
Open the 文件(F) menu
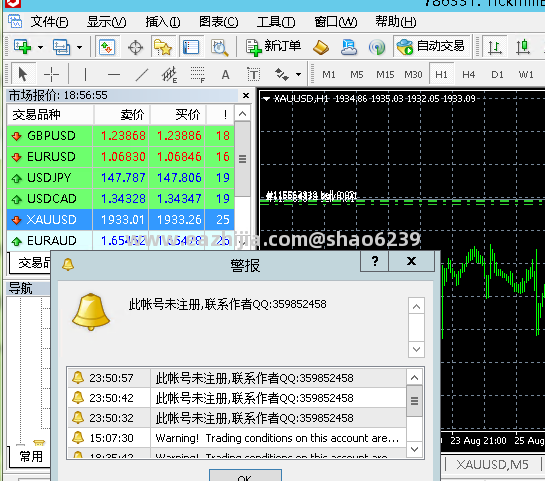[x=49, y=22]
